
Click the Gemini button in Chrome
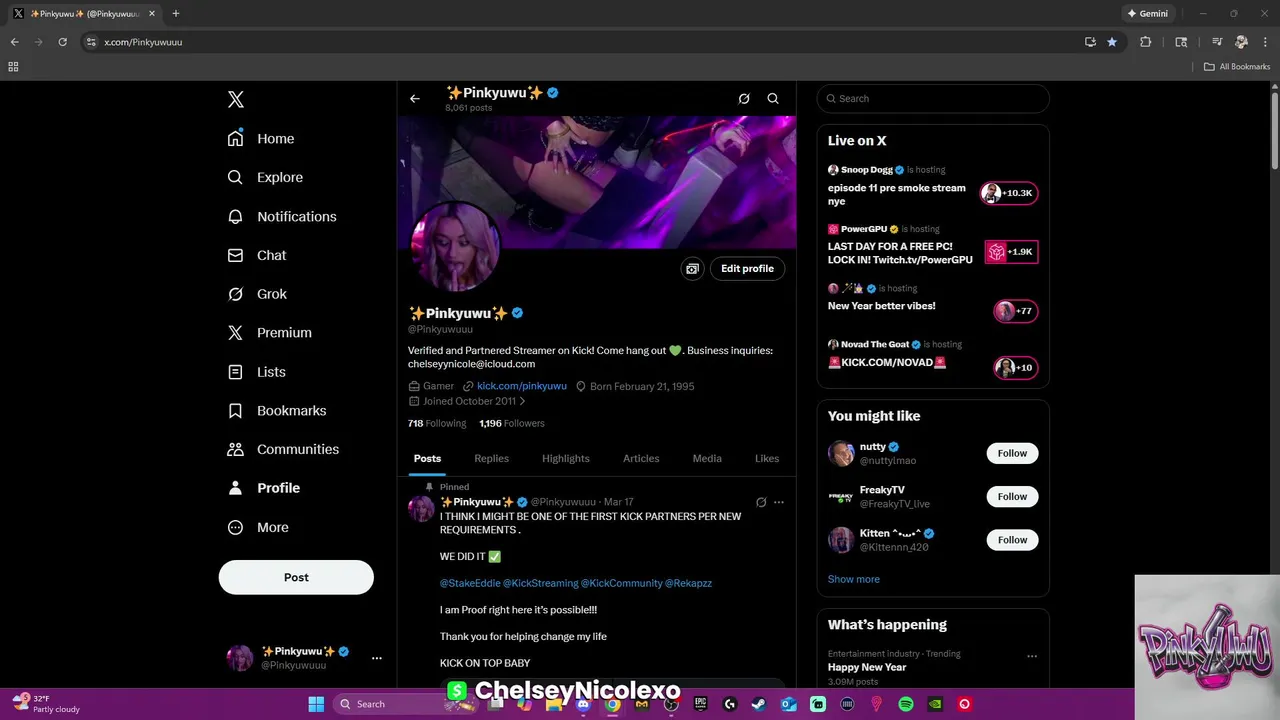click(1146, 14)
